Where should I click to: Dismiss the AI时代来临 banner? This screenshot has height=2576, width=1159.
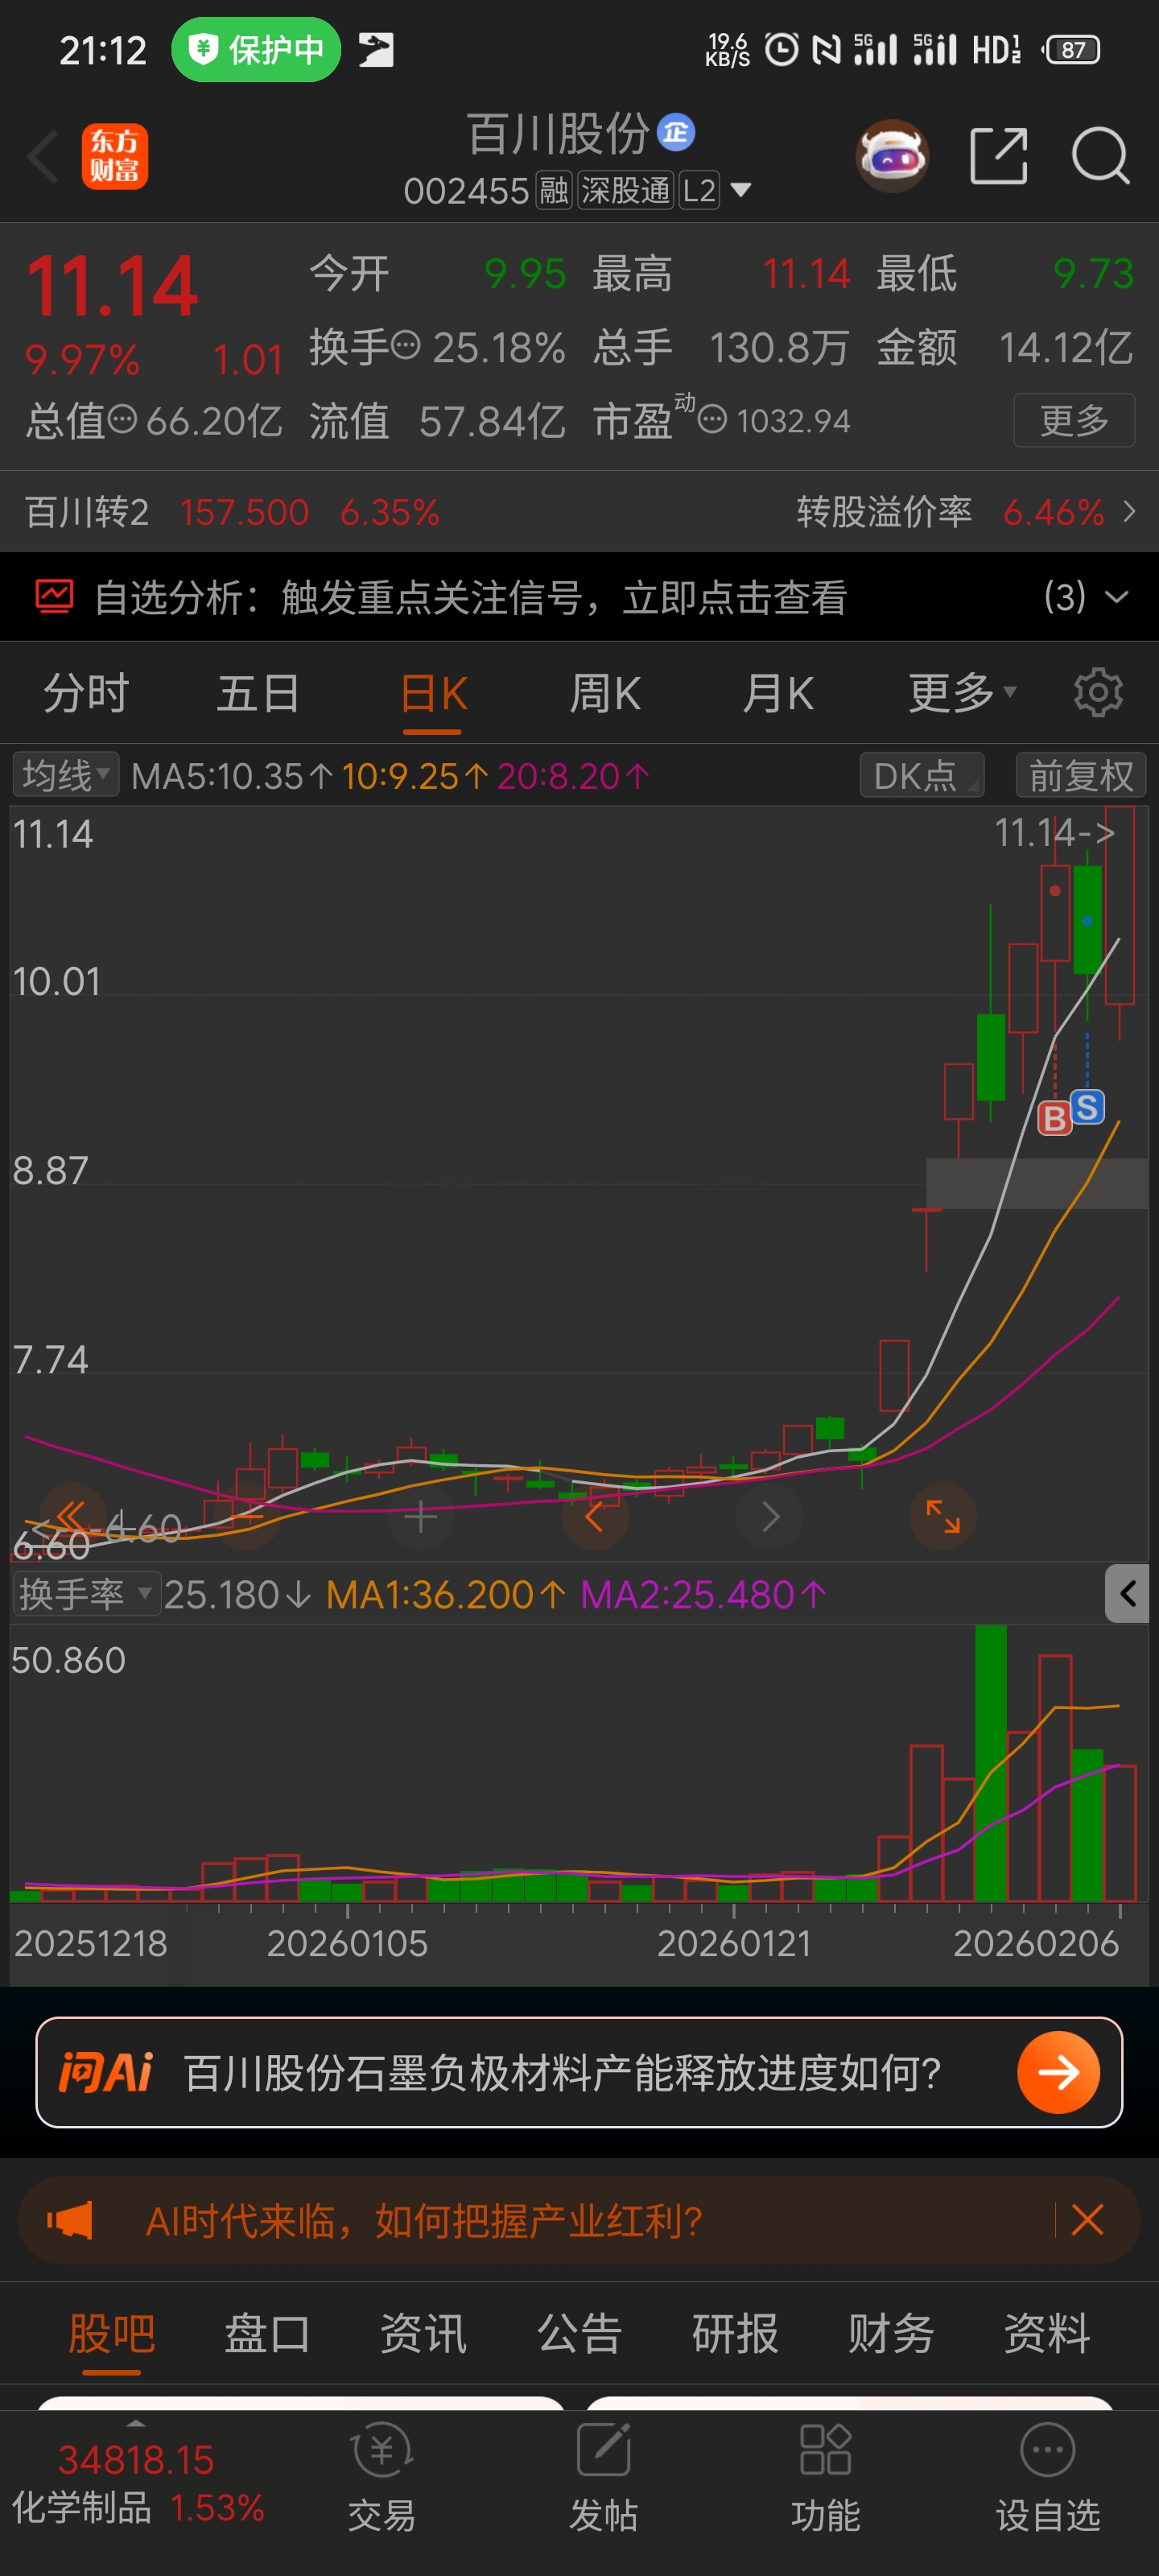coord(1087,2220)
